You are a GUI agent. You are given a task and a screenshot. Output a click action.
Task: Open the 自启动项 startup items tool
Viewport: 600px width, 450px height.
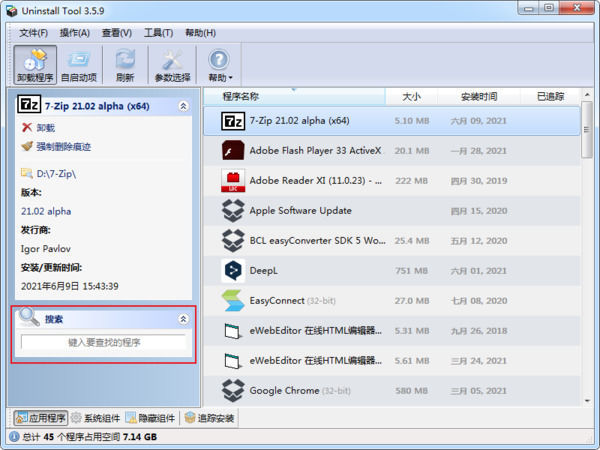coord(79,65)
